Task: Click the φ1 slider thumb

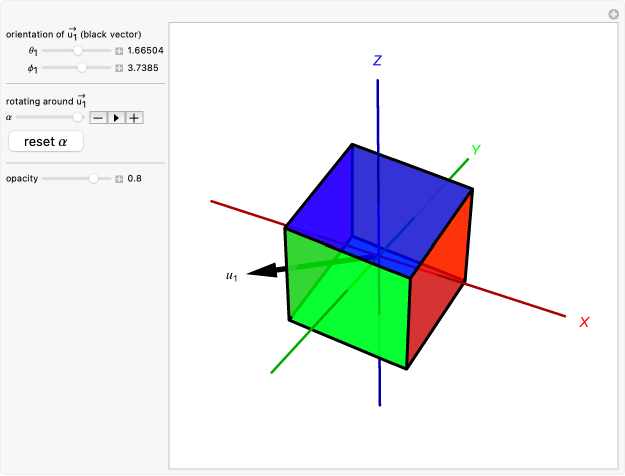Action: pyautogui.click(x=82, y=68)
